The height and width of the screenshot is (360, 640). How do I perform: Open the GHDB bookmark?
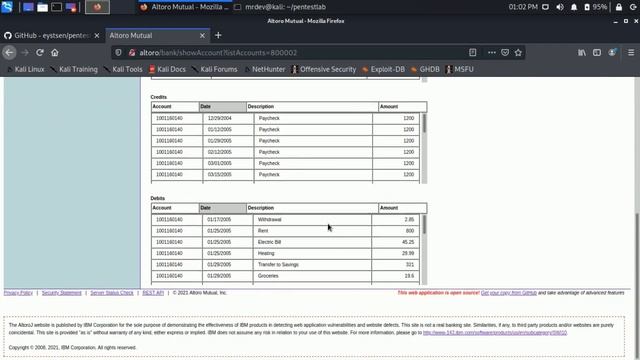click(x=425, y=69)
